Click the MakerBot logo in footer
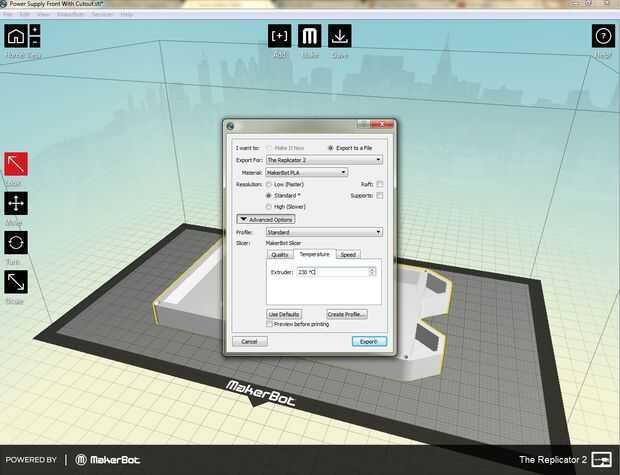Viewport: 620px width, 475px height. [108, 460]
